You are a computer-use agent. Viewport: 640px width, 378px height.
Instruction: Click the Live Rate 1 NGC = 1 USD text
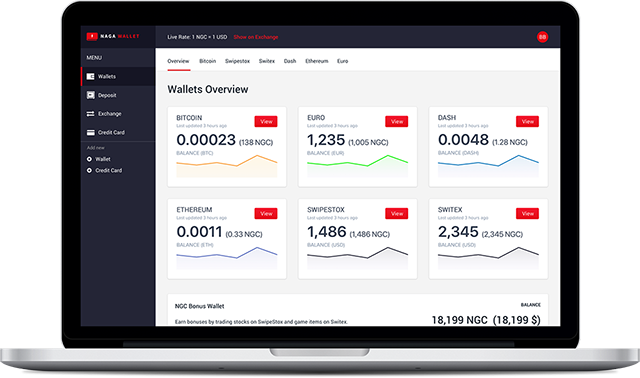(x=197, y=37)
